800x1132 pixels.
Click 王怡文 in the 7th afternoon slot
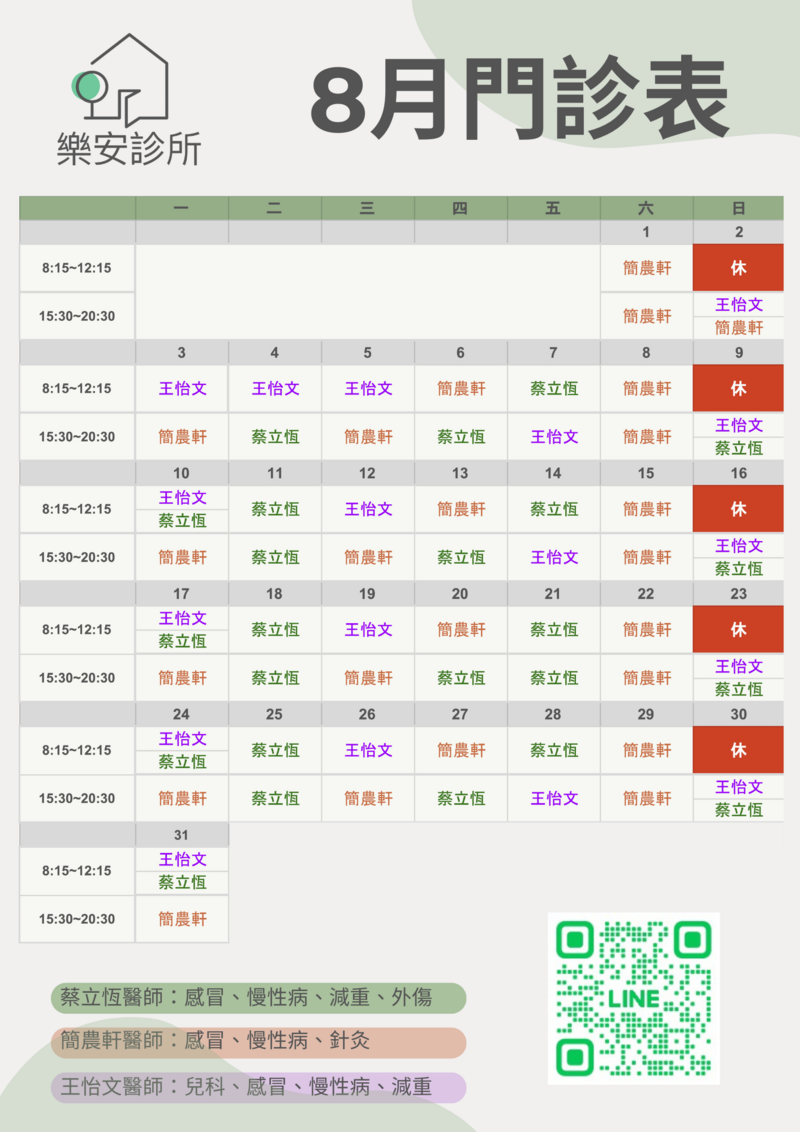[555, 437]
